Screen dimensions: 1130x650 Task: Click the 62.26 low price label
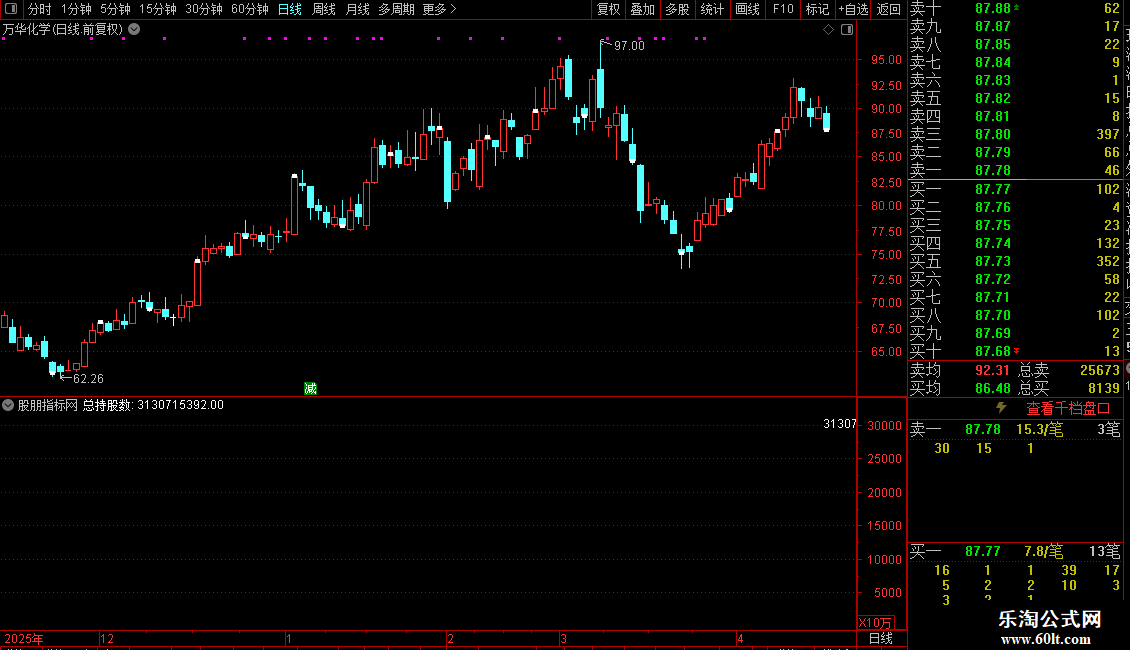[x=88, y=378]
